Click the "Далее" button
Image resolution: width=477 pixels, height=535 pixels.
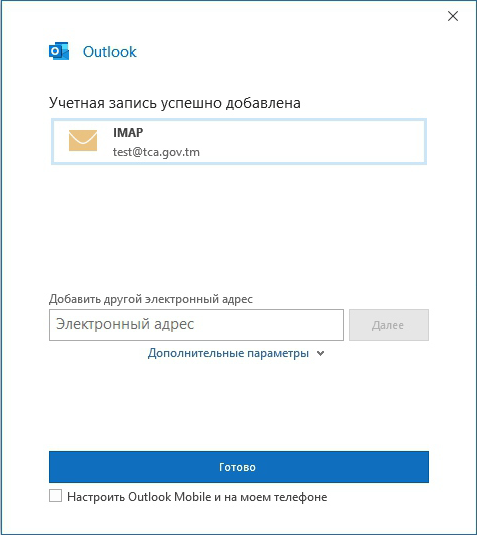[389, 325]
